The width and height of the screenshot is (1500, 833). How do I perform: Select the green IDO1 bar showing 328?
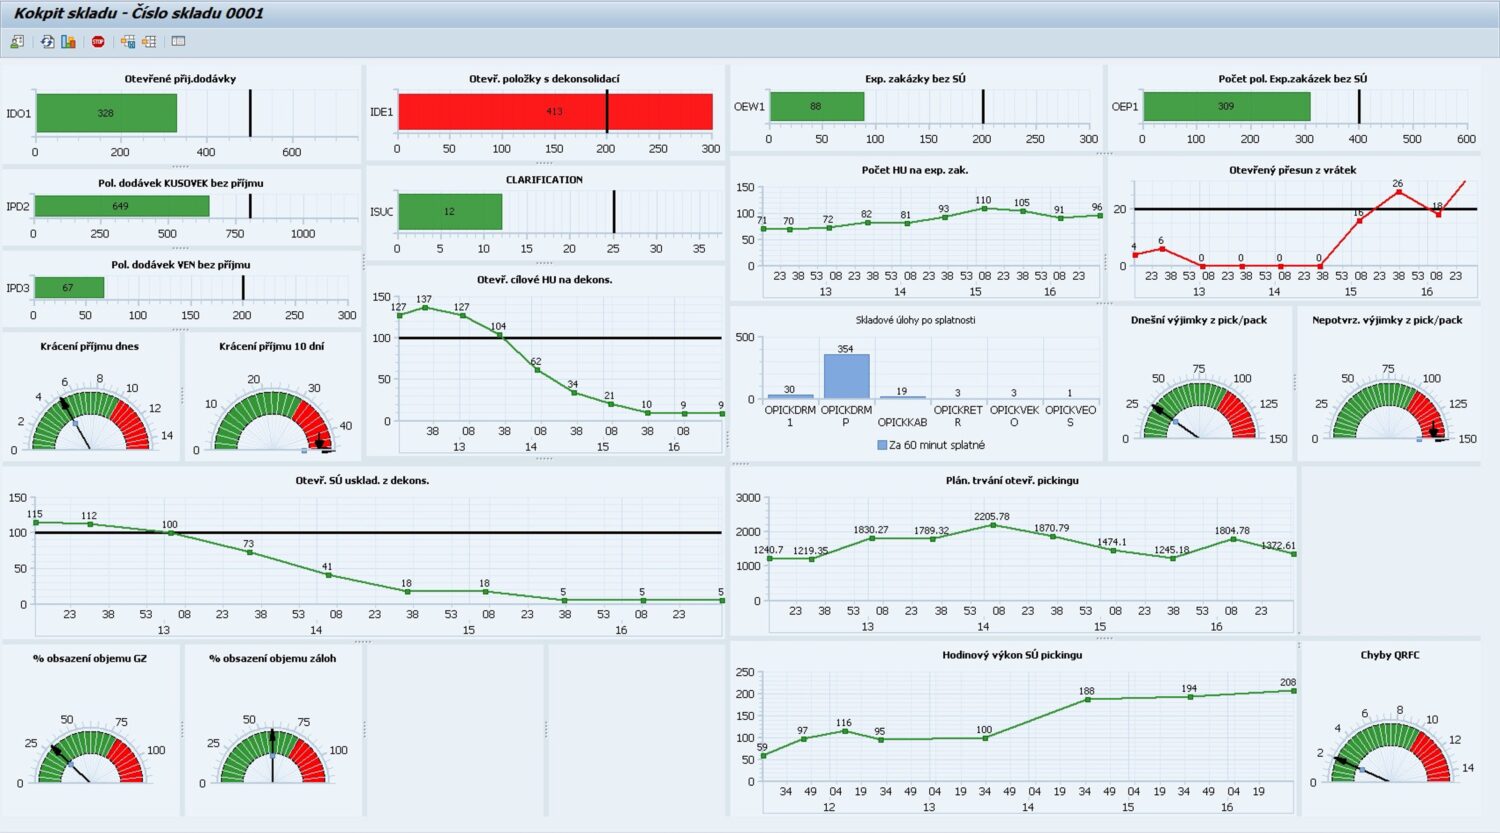pyautogui.click(x=106, y=113)
